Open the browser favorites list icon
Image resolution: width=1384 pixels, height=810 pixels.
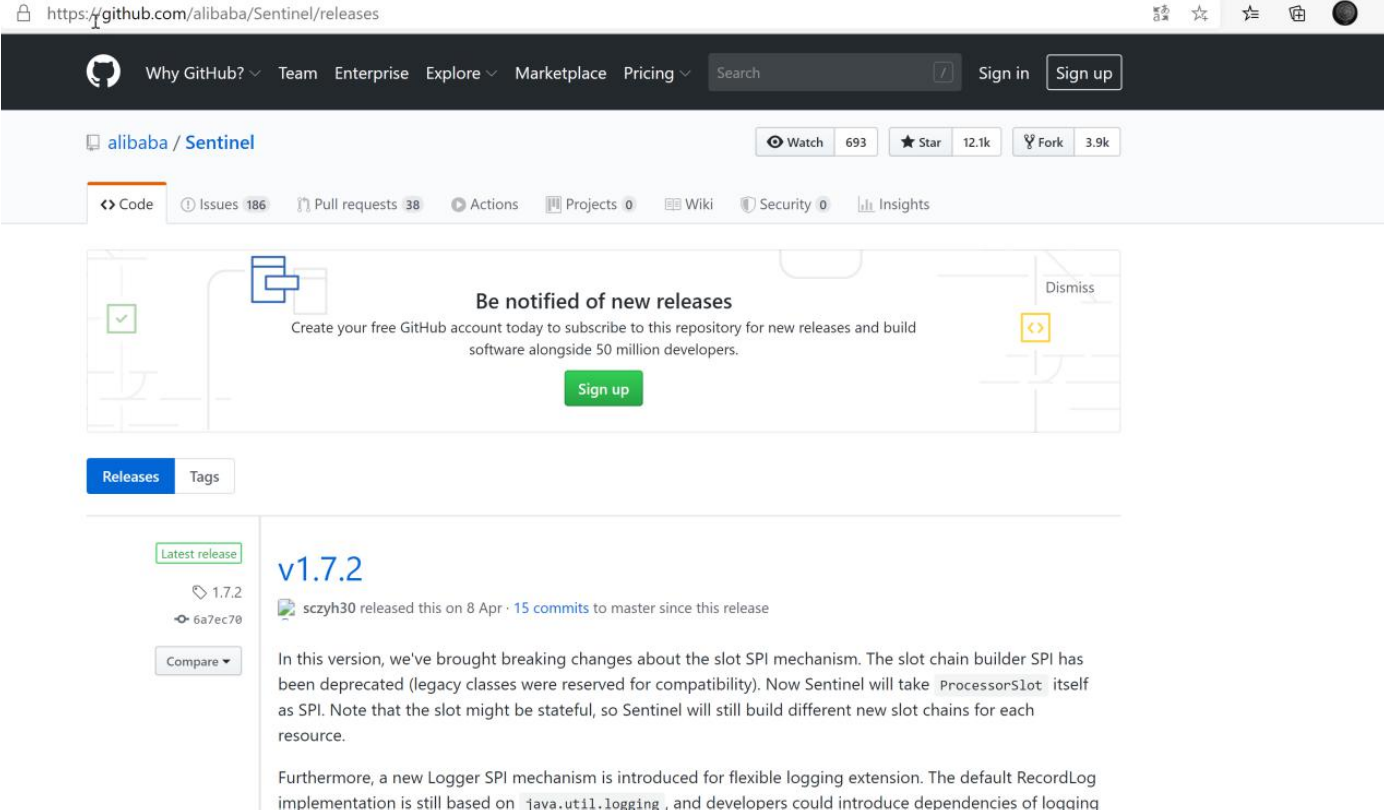coord(1250,14)
